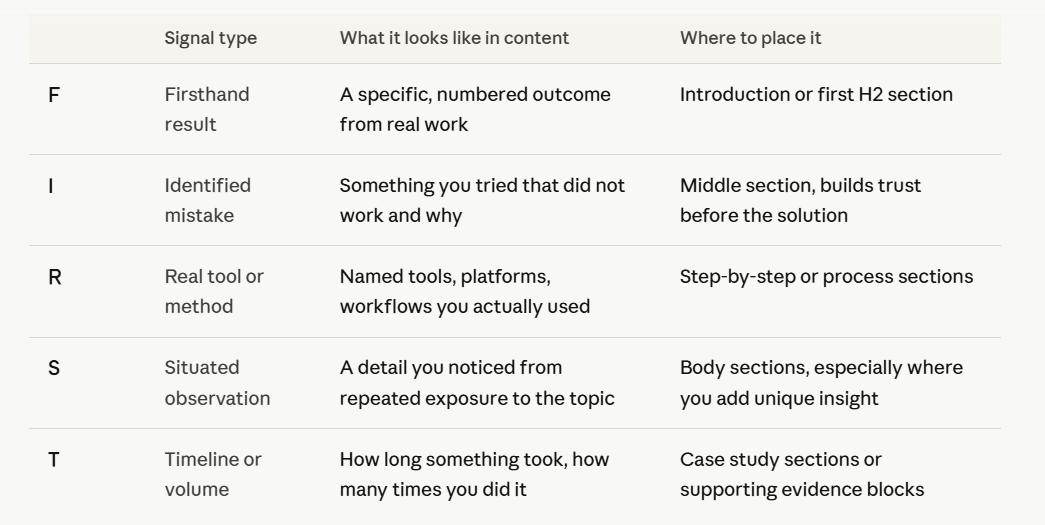Select the letter R row label
Viewport: 1045px width, 525px height.
coord(55,277)
